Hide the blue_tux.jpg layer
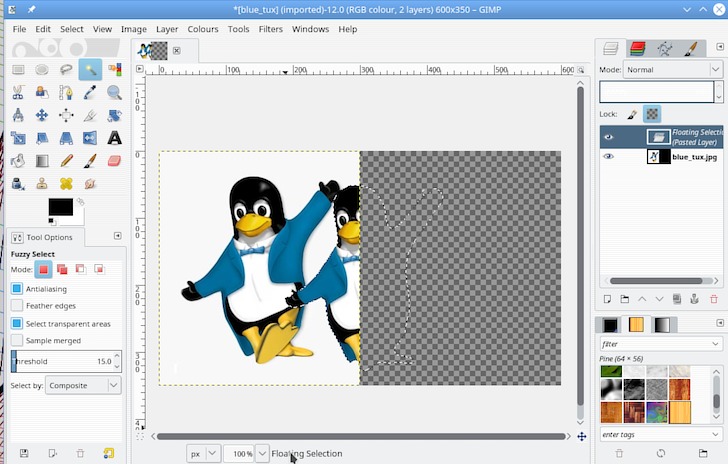This screenshot has height=464, width=728. pos(608,157)
